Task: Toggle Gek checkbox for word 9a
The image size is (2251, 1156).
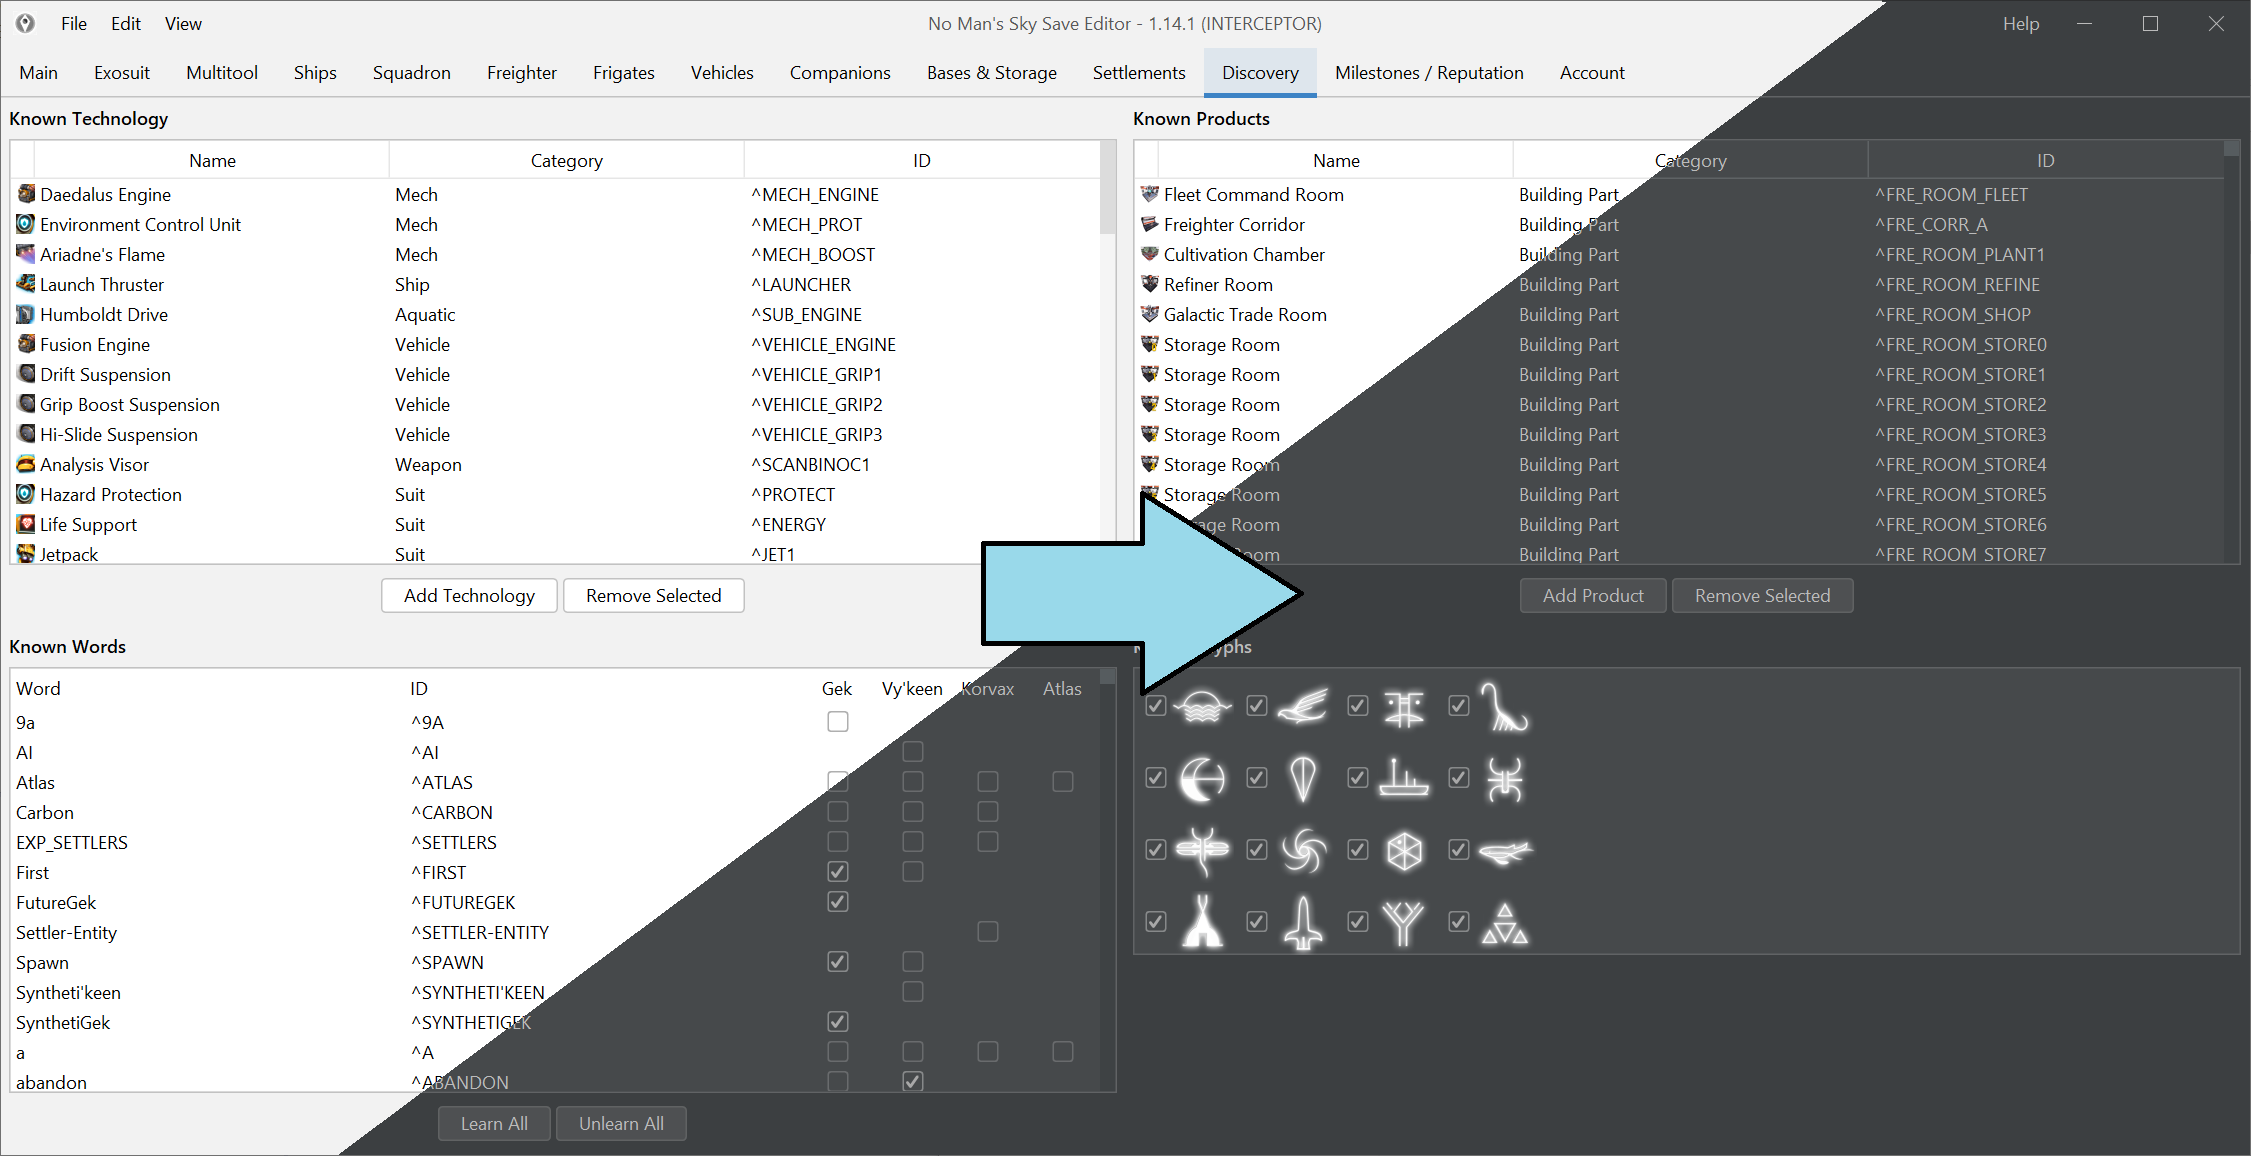Action: pyautogui.click(x=838, y=722)
